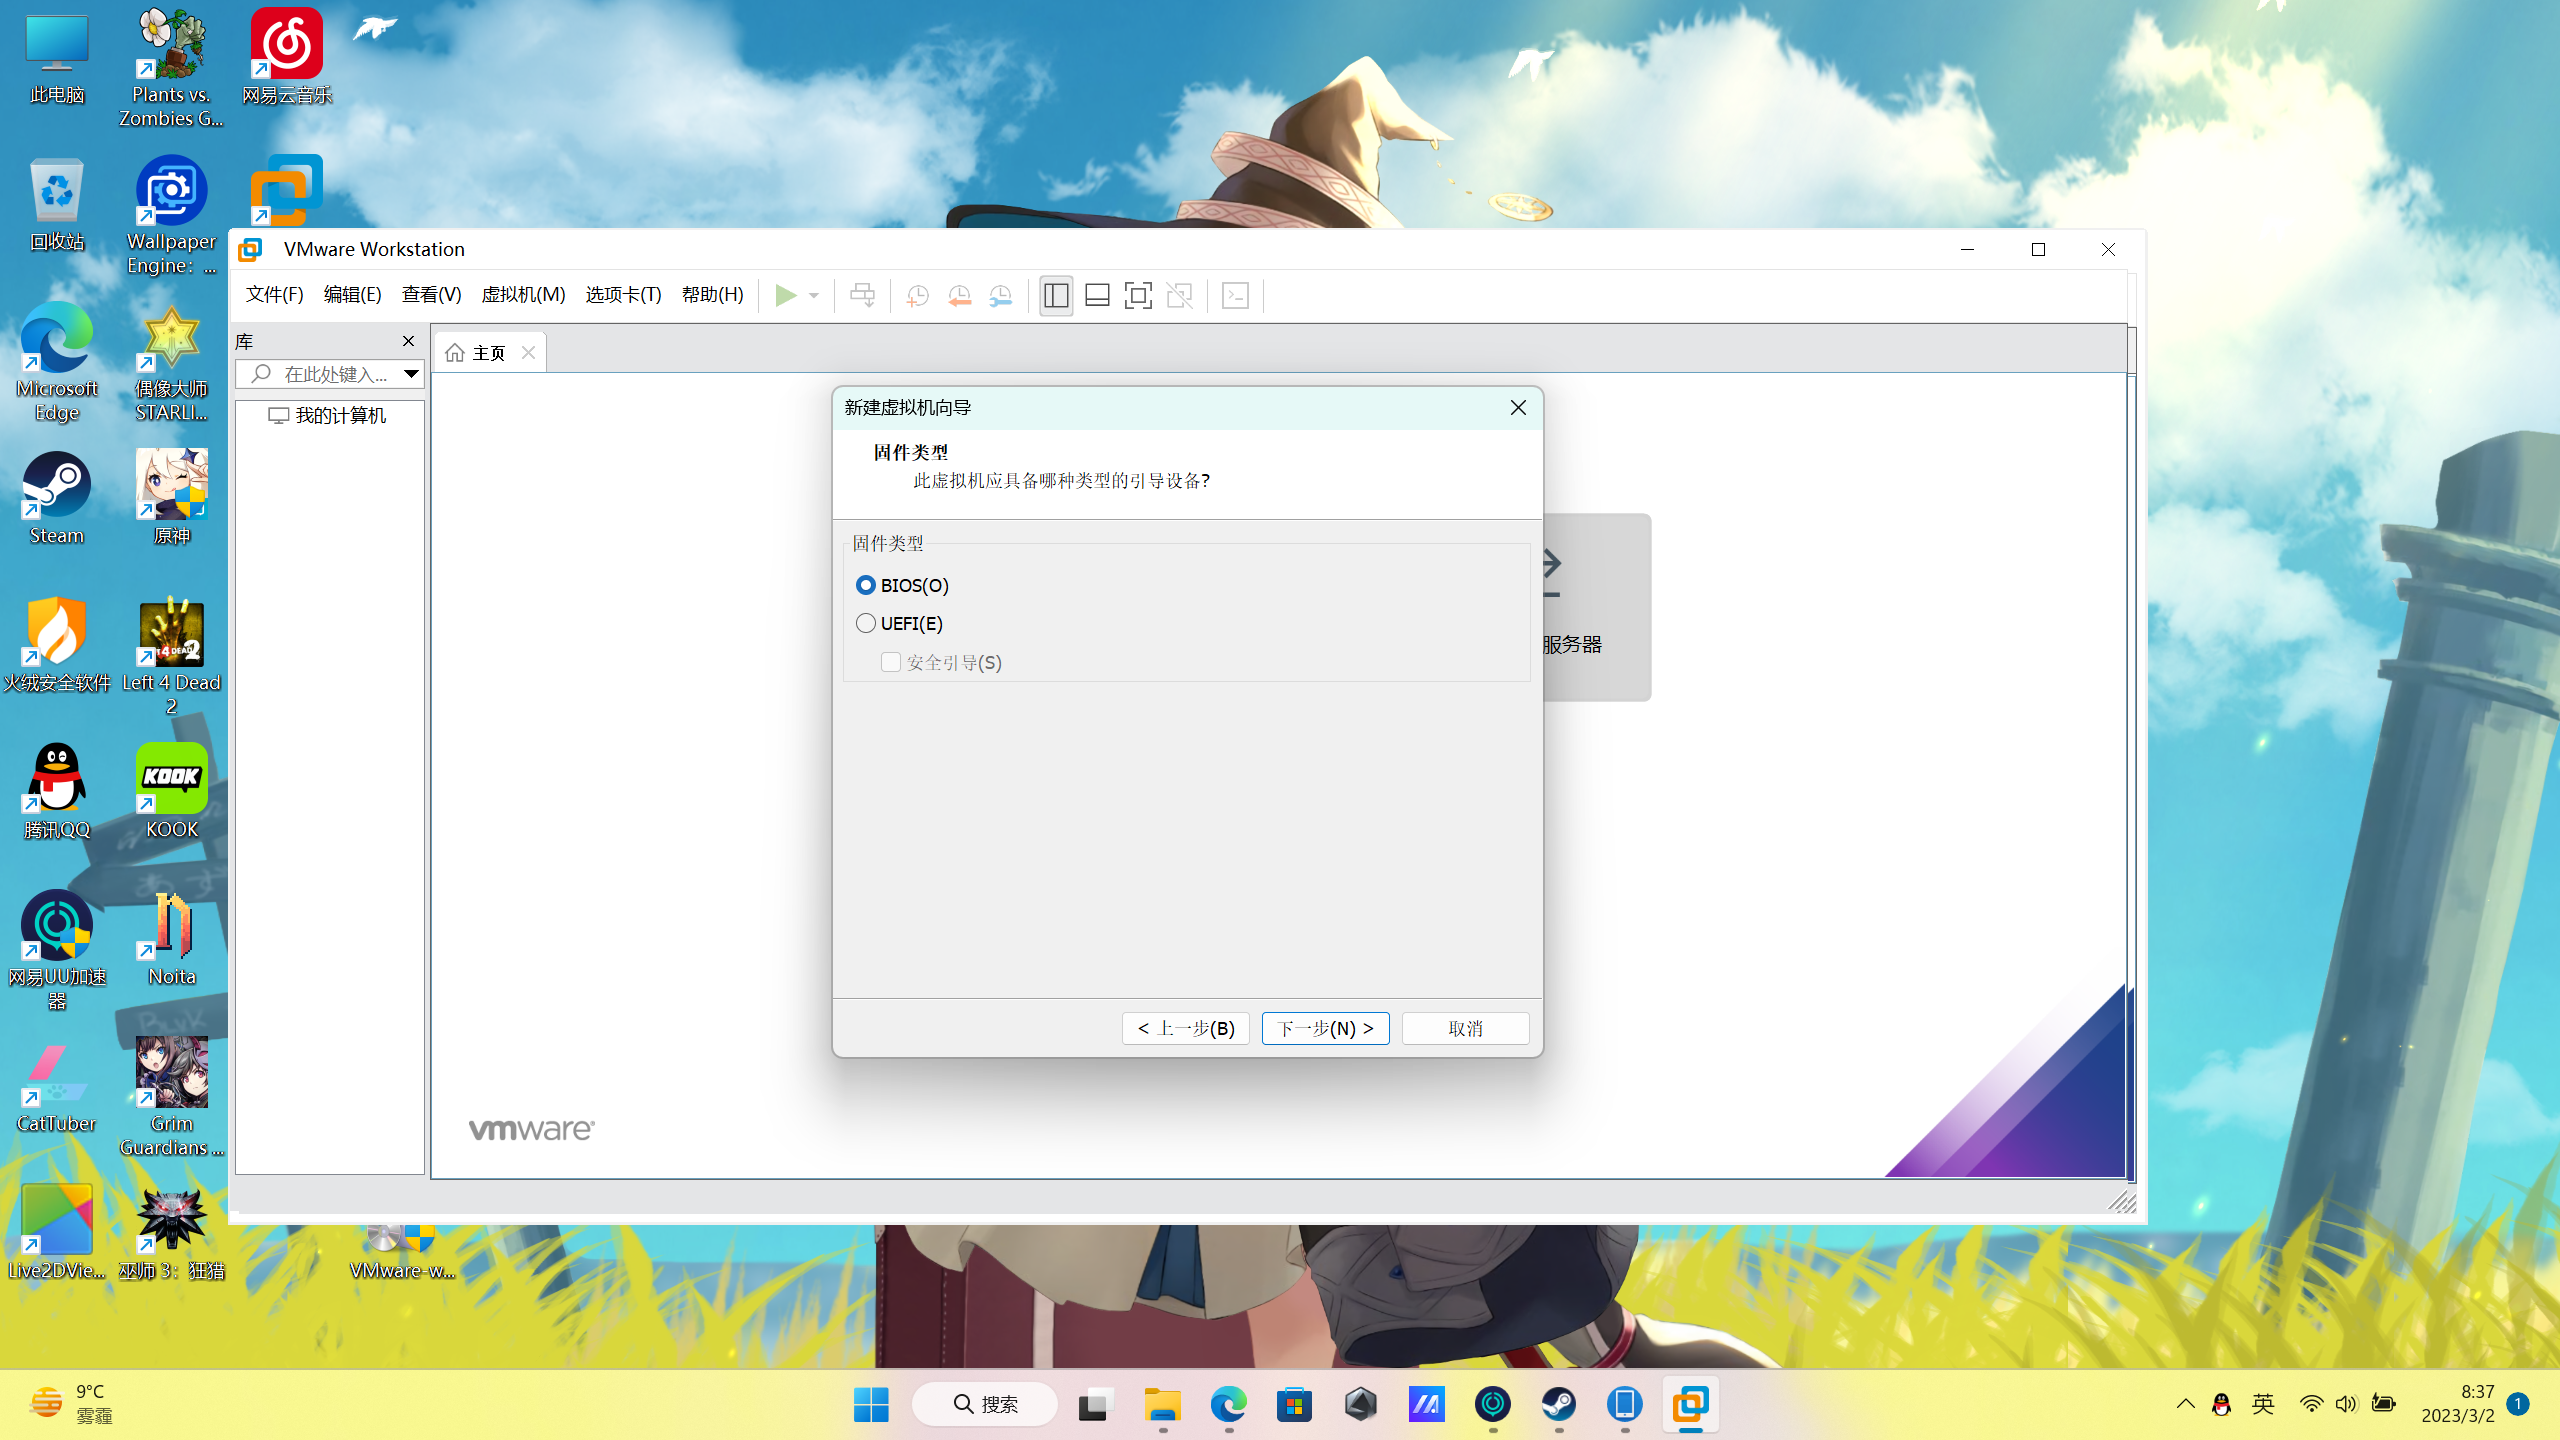This screenshot has height=1440, width=2560.
Task: Switch to the 主页 home tab
Action: coord(488,353)
